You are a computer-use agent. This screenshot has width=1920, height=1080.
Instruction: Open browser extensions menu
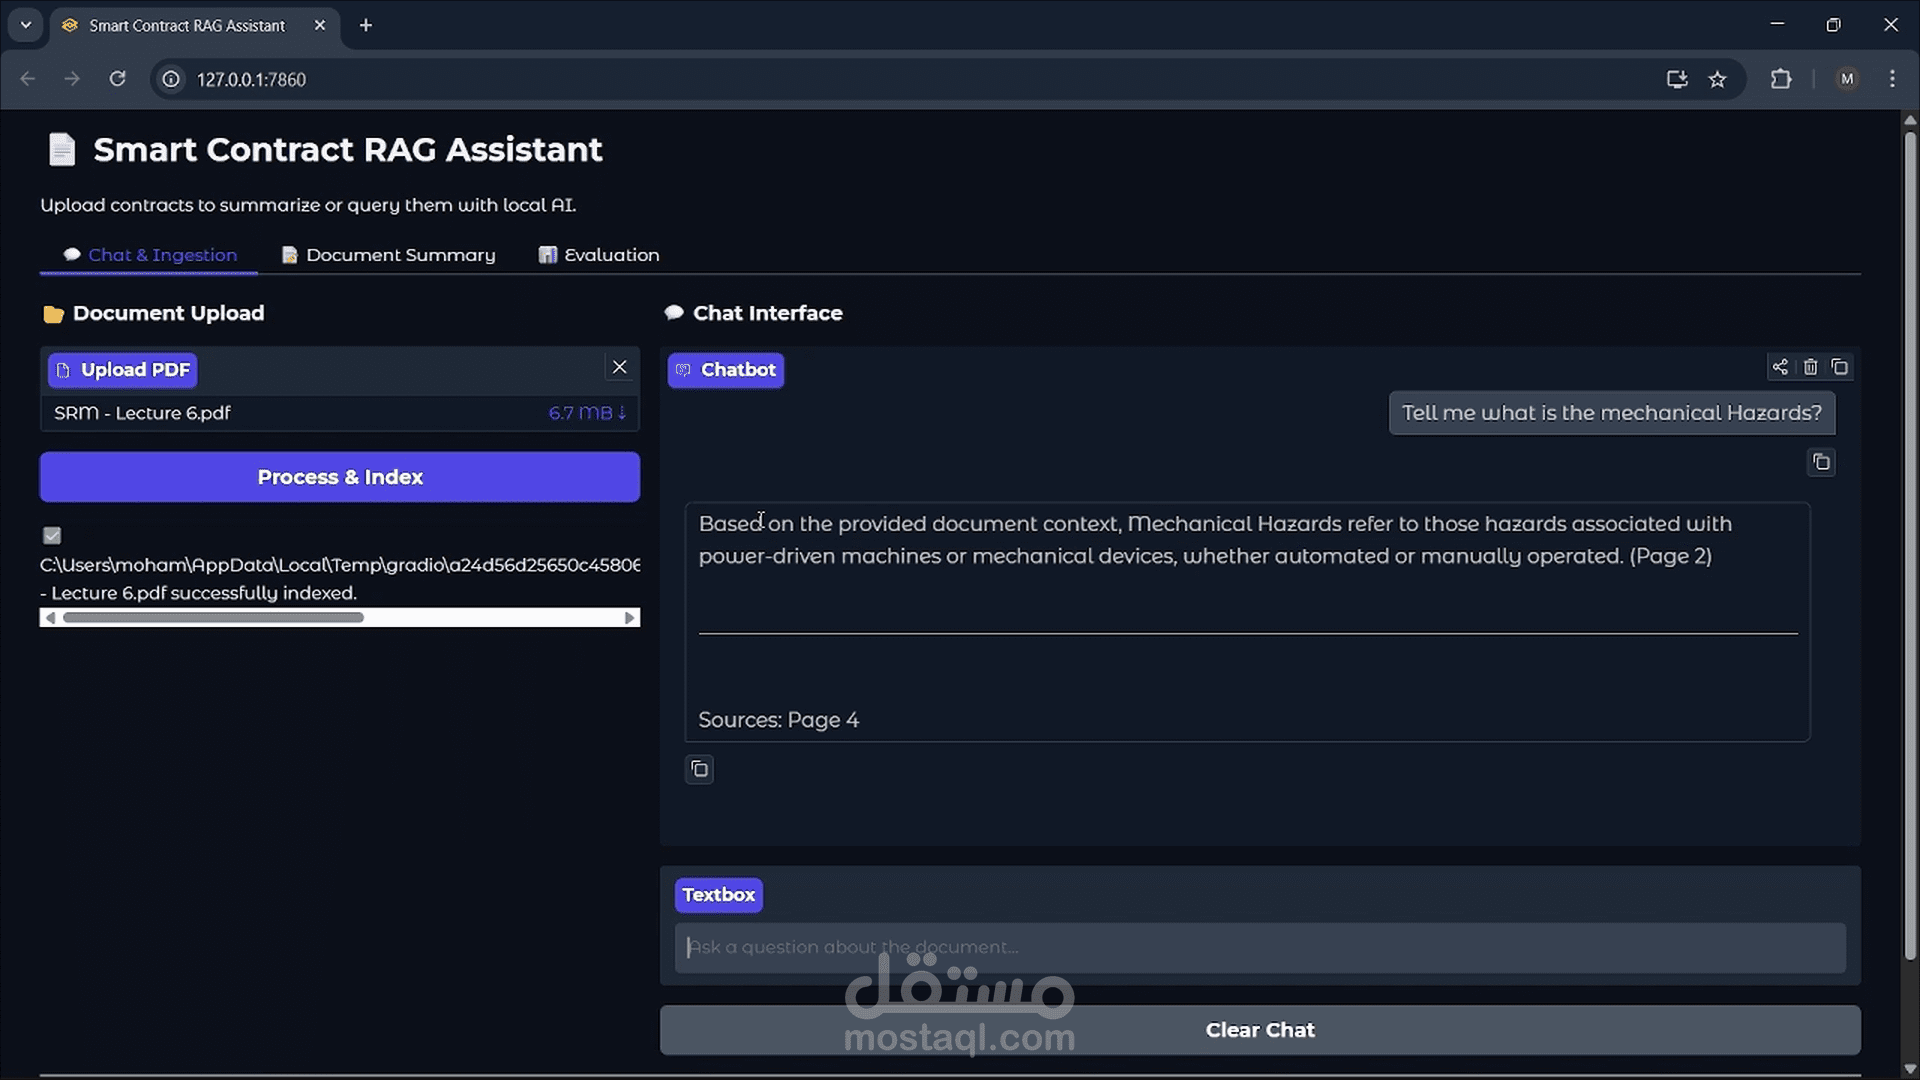click(x=1781, y=79)
